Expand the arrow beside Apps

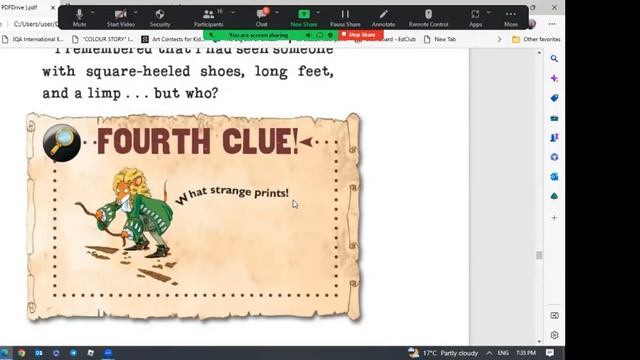tap(489, 13)
